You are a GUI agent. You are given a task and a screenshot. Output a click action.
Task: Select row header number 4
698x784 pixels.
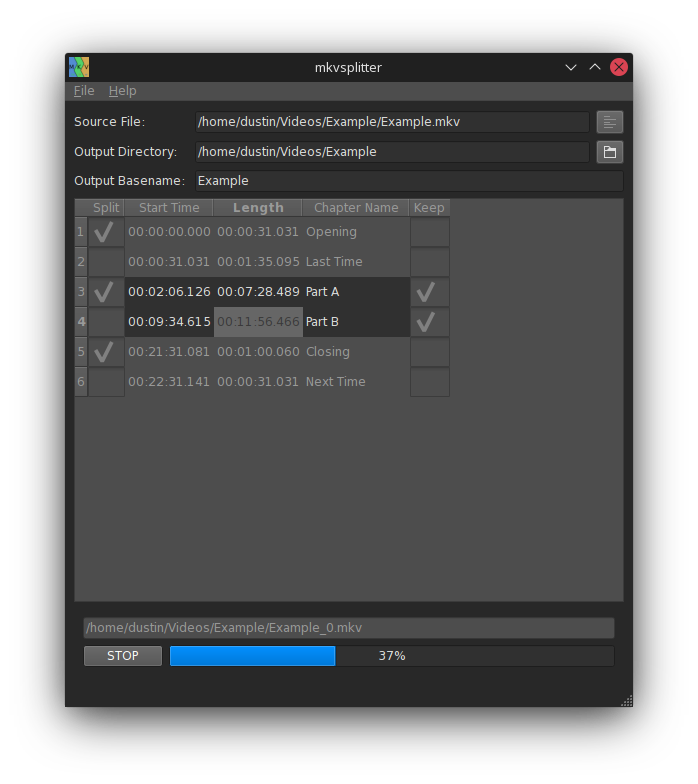[x=81, y=322]
